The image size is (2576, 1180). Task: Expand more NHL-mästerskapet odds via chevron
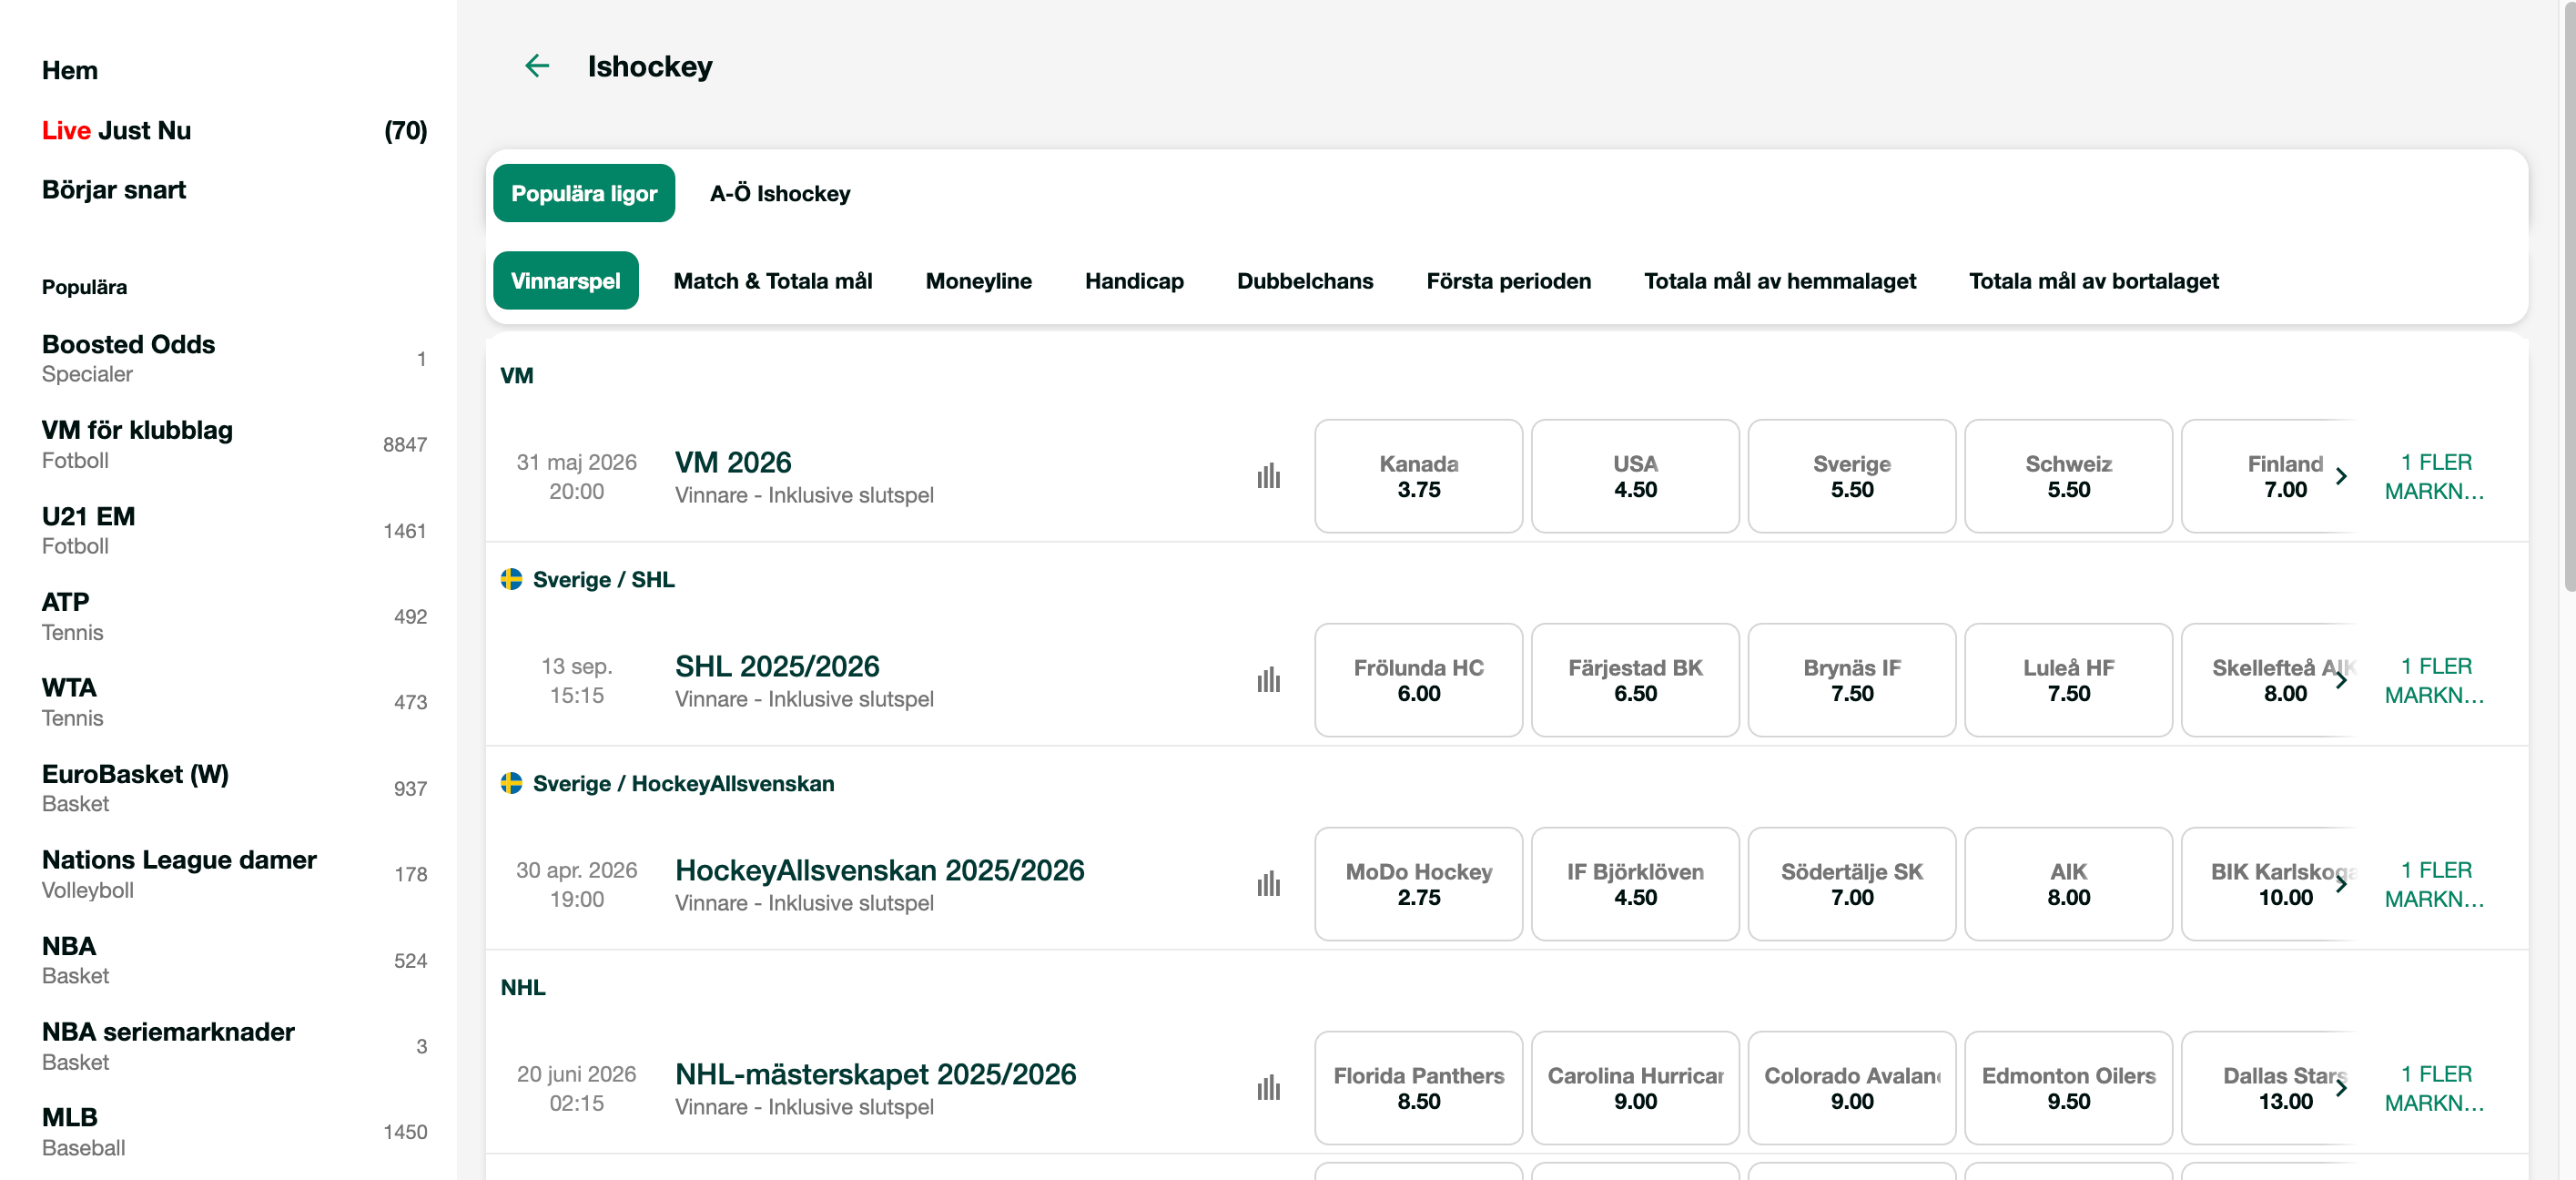(2340, 1088)
